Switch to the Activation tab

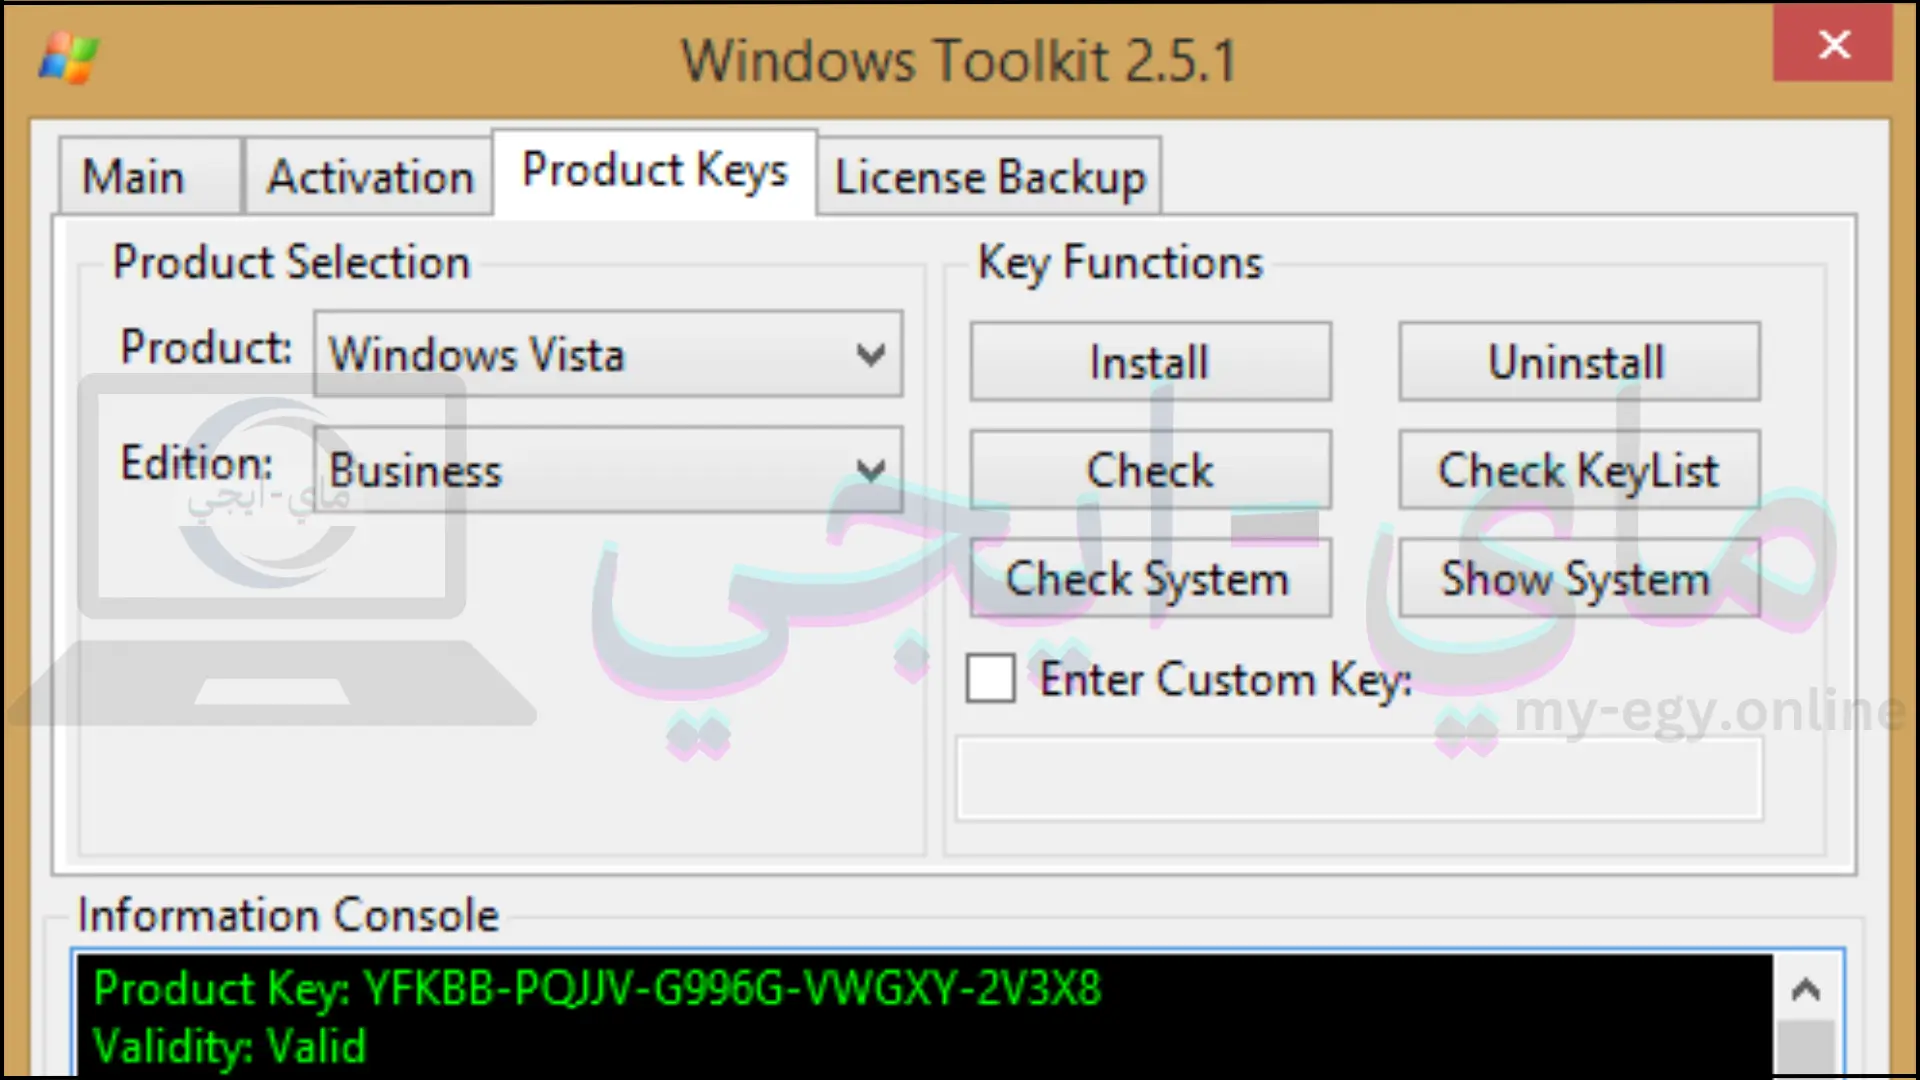tap(367, 175)
